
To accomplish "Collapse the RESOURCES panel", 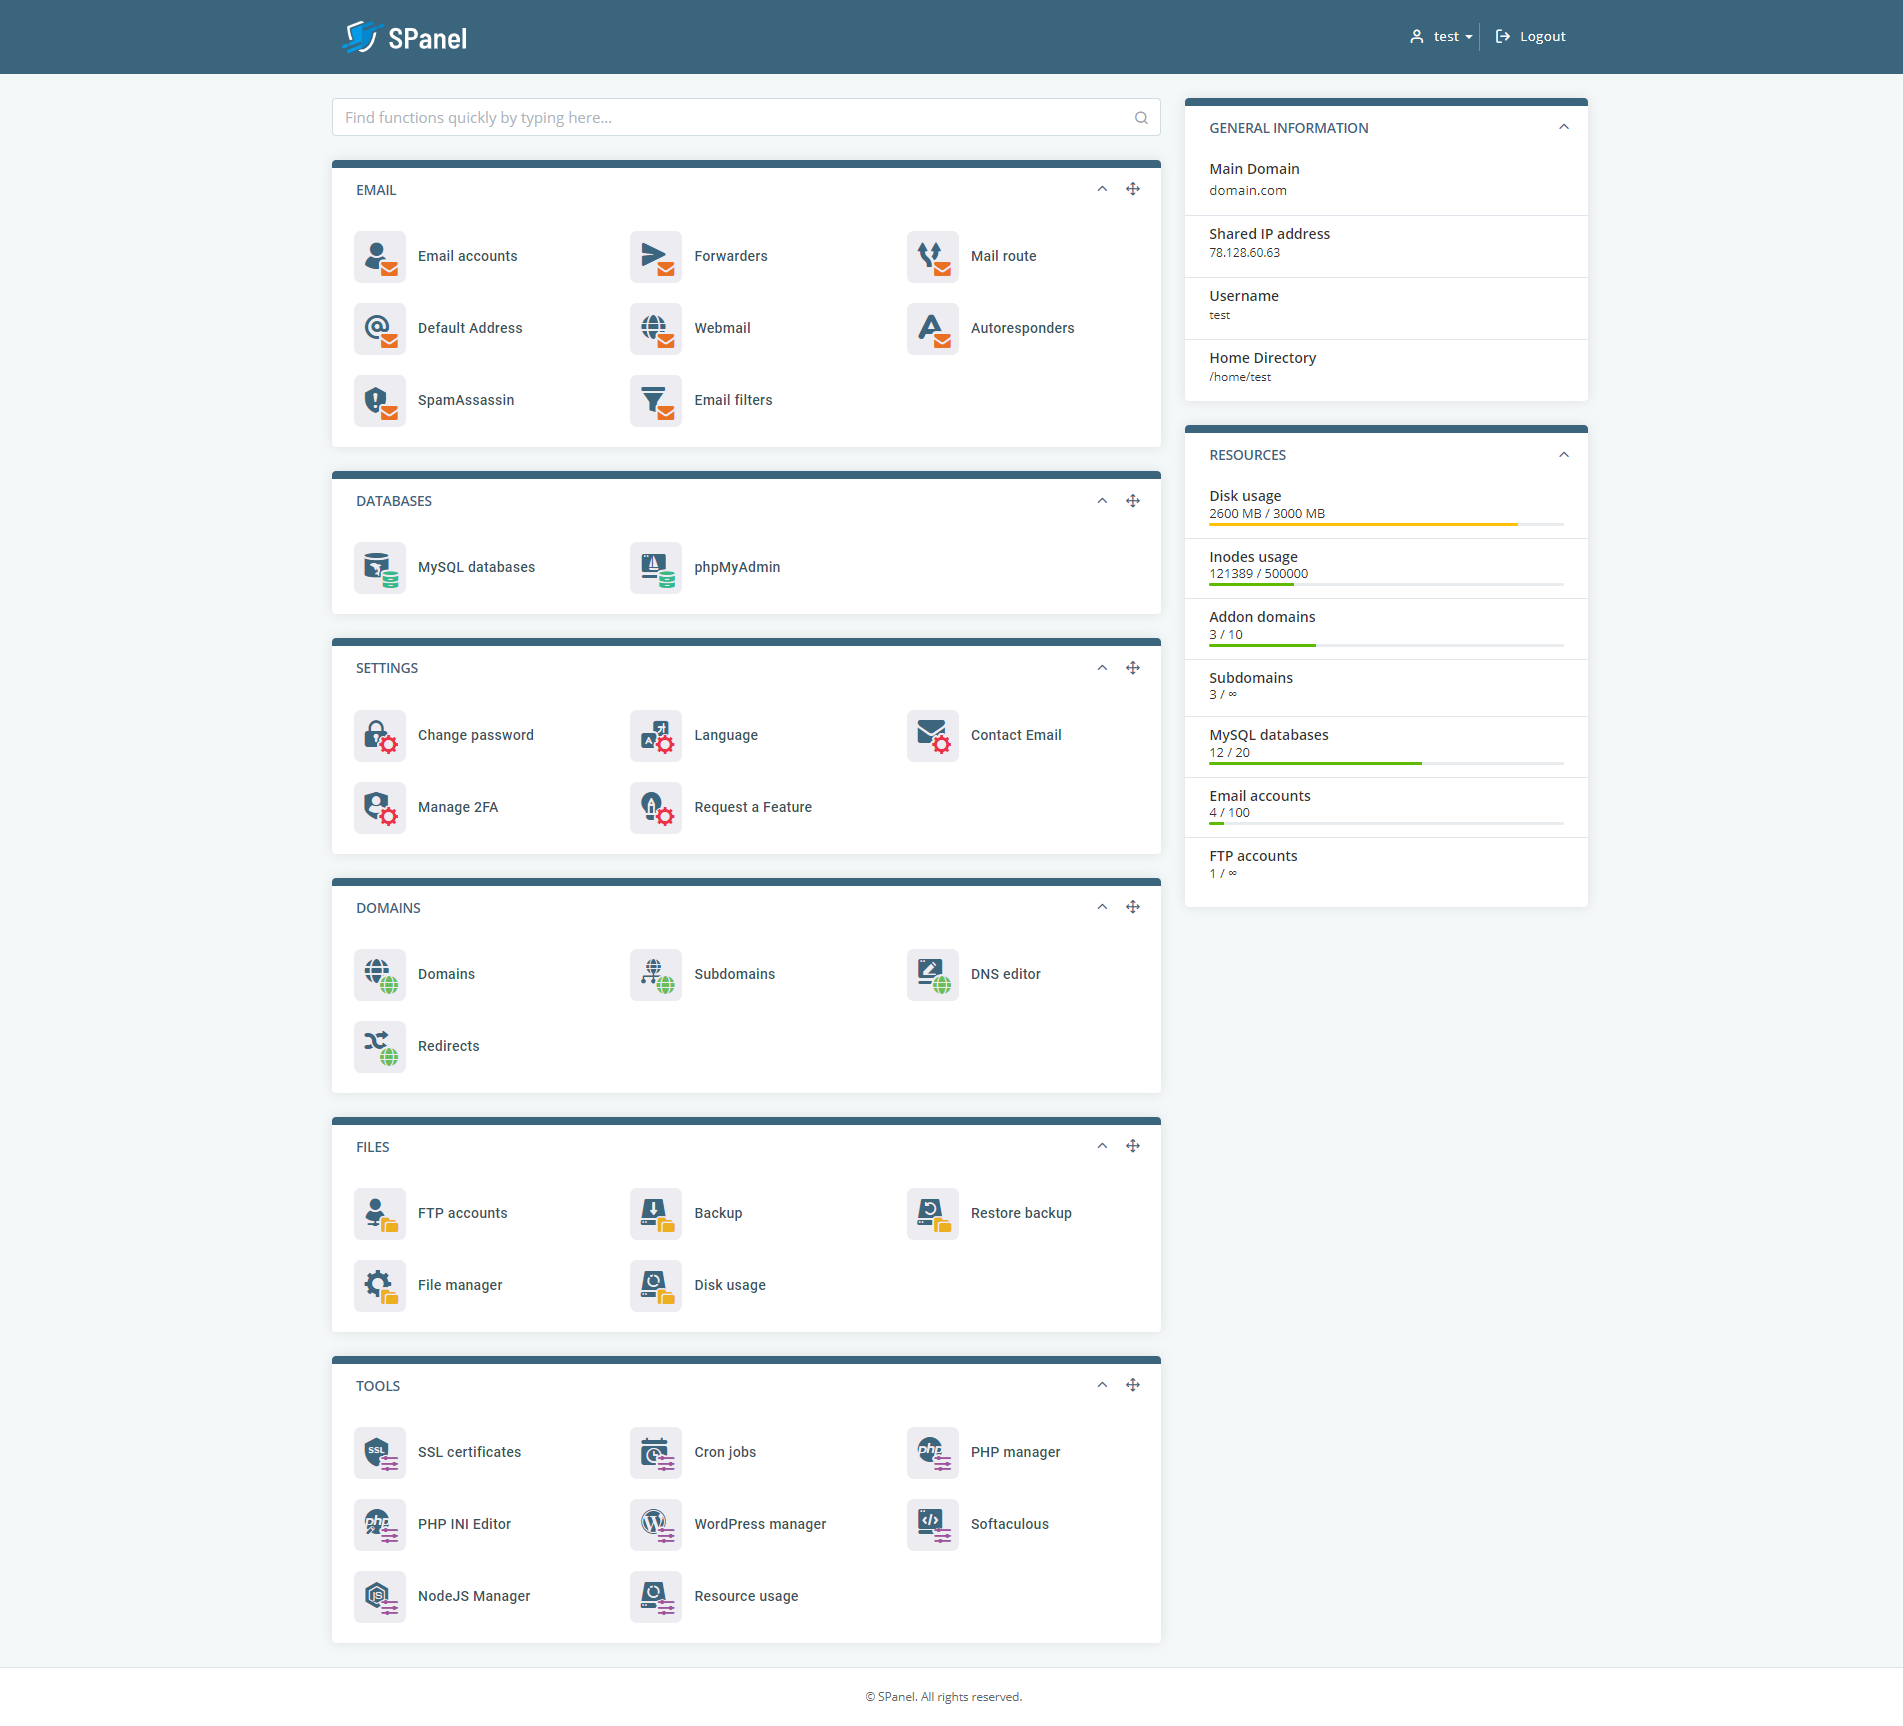I will (1563, 454).
